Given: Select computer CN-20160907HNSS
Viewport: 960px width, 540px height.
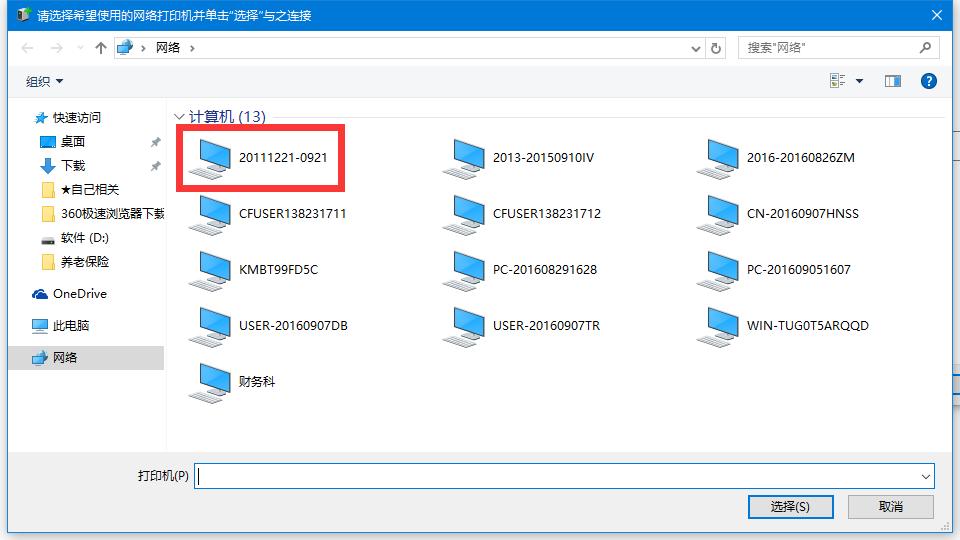Looking at the screenshot, I should pos(778,214).
